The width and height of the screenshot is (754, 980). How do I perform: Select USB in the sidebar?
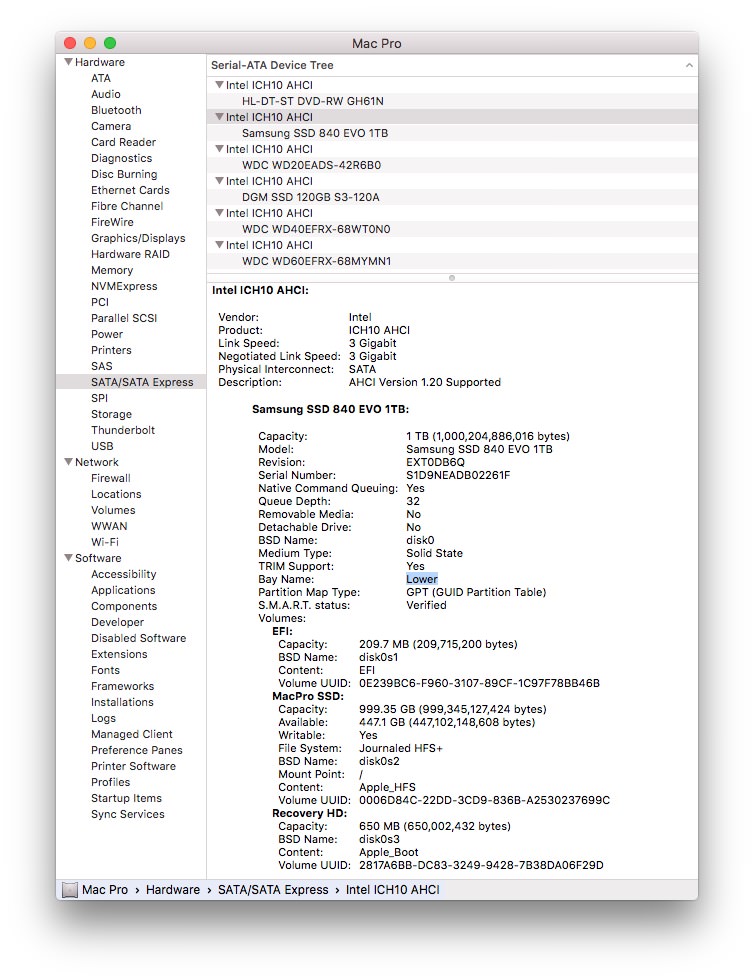pyautogui.click(x=102, y=446)
